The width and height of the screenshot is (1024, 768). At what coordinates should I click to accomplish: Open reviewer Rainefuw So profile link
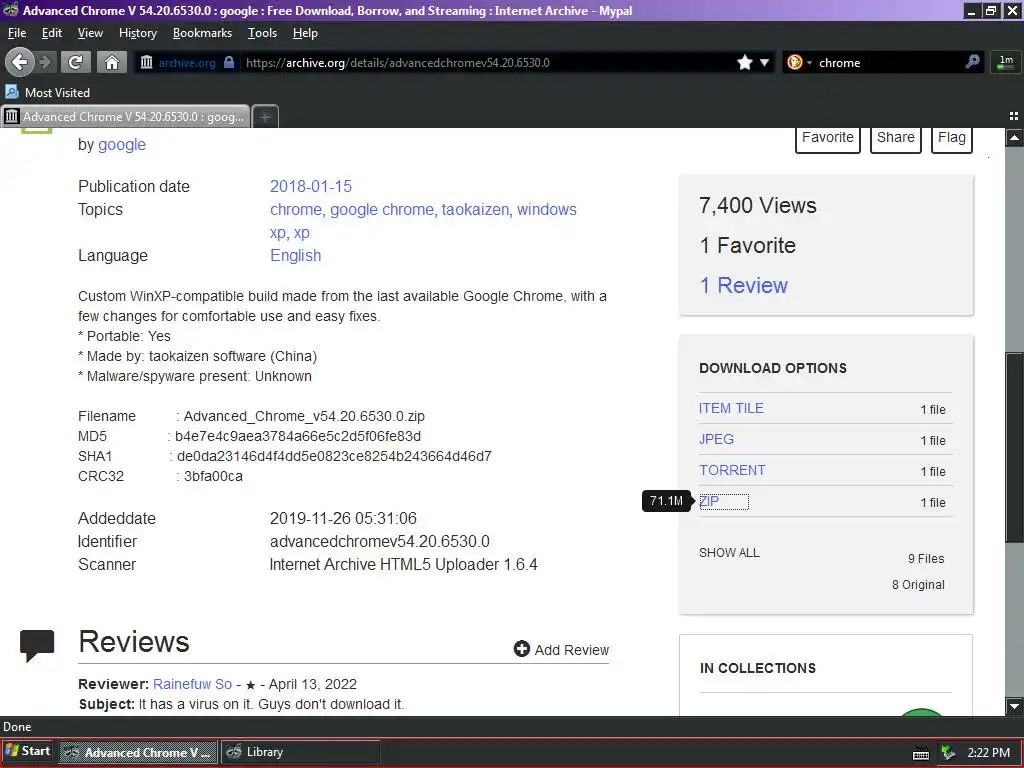[x=193, y=684]
